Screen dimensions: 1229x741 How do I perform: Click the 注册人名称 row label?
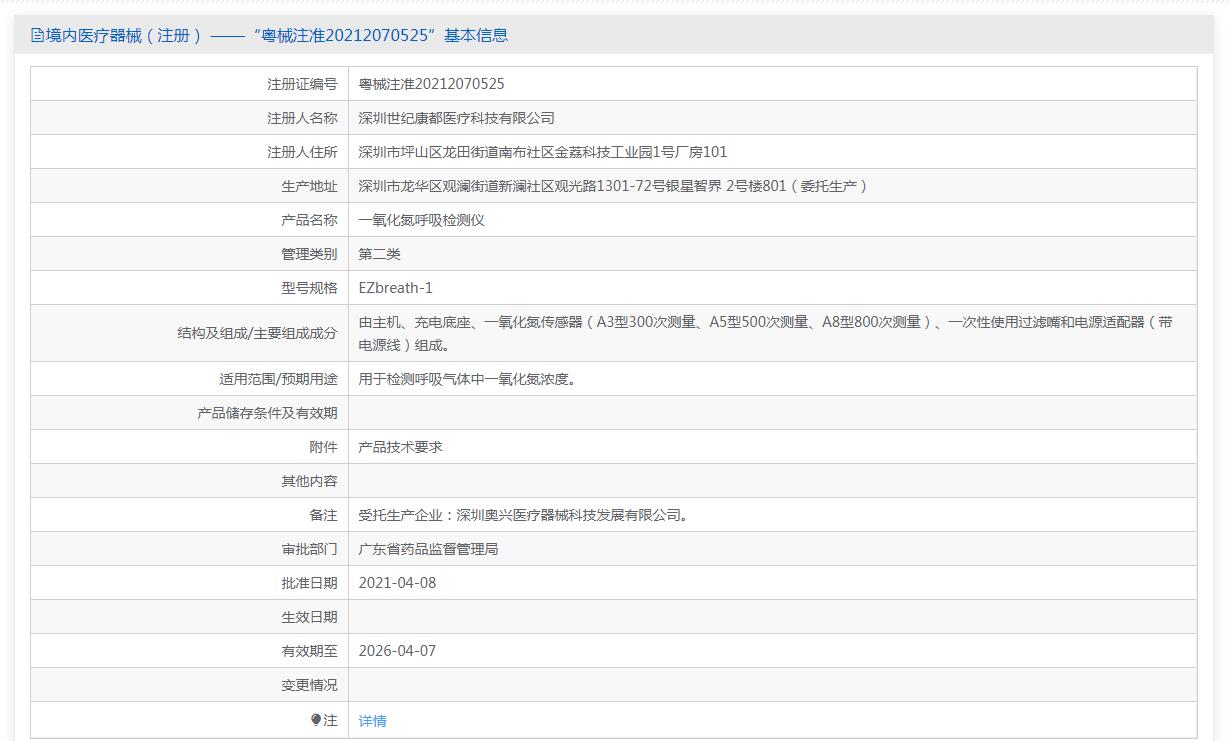point(302,118)
